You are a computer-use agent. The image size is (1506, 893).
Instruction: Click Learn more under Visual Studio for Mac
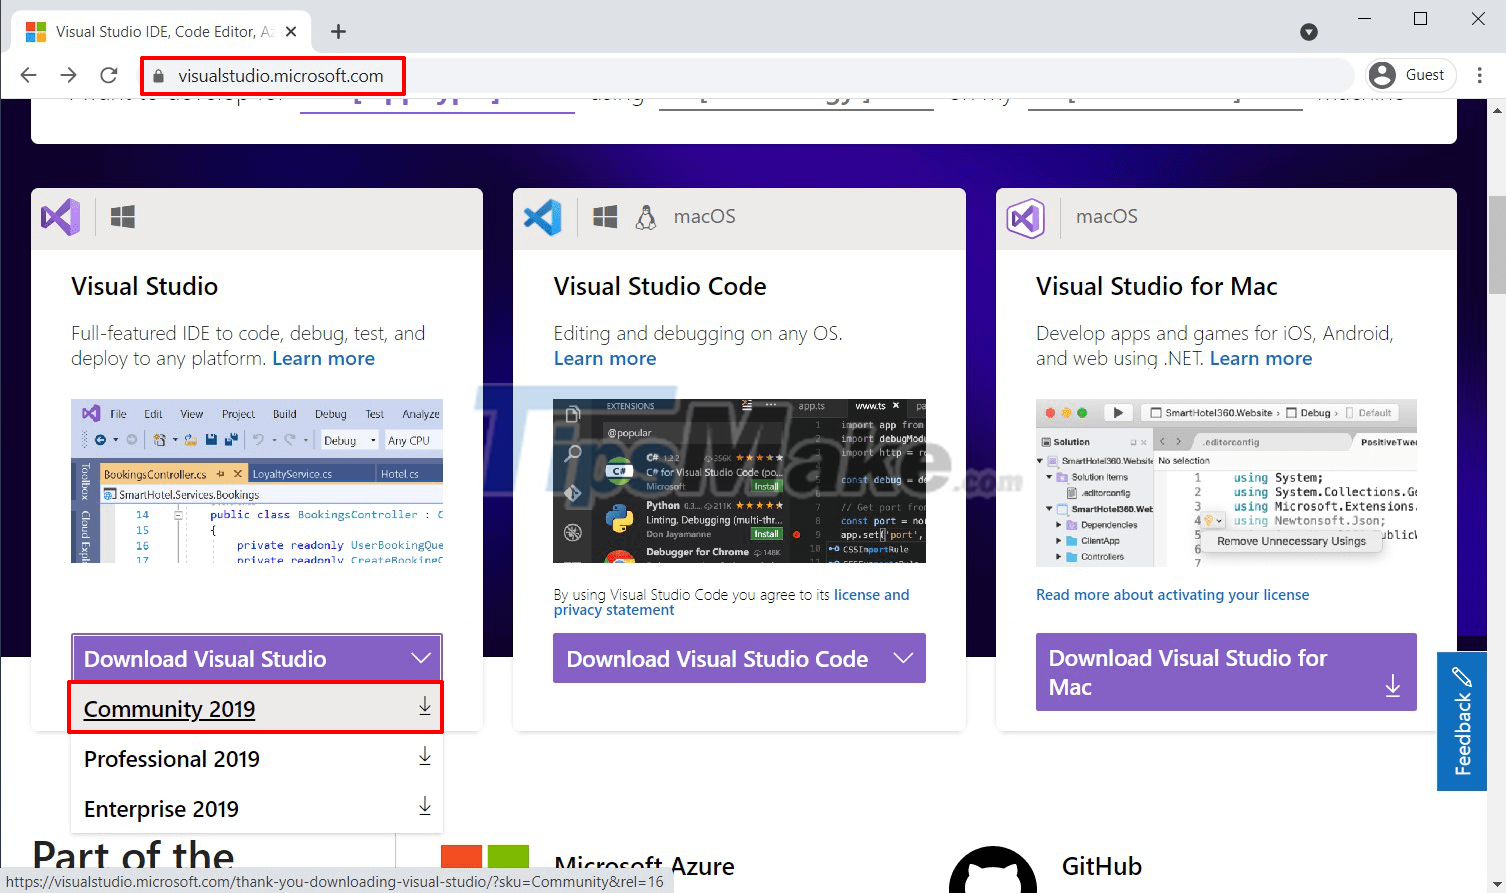(x=1261, y=359)
